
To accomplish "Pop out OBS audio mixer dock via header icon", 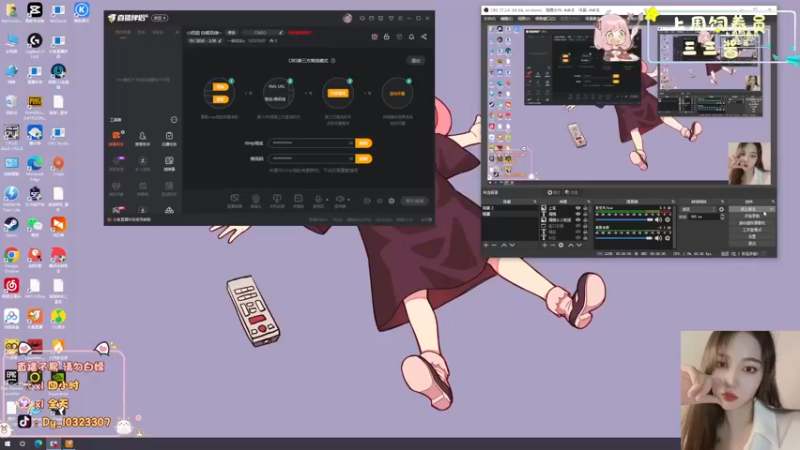I will pos(673,202).
